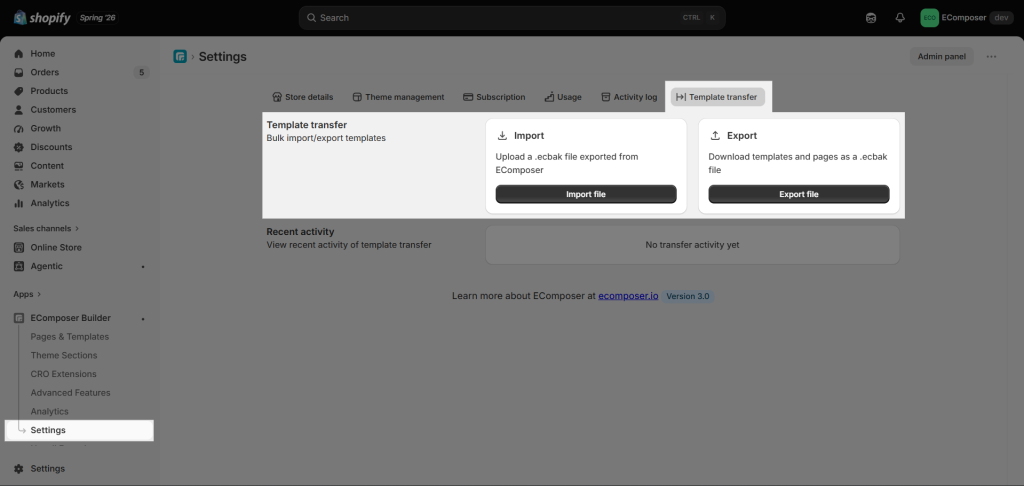1024x486 pixels.
Task: Expand the Apps section
Action: (x=27, y=294)
